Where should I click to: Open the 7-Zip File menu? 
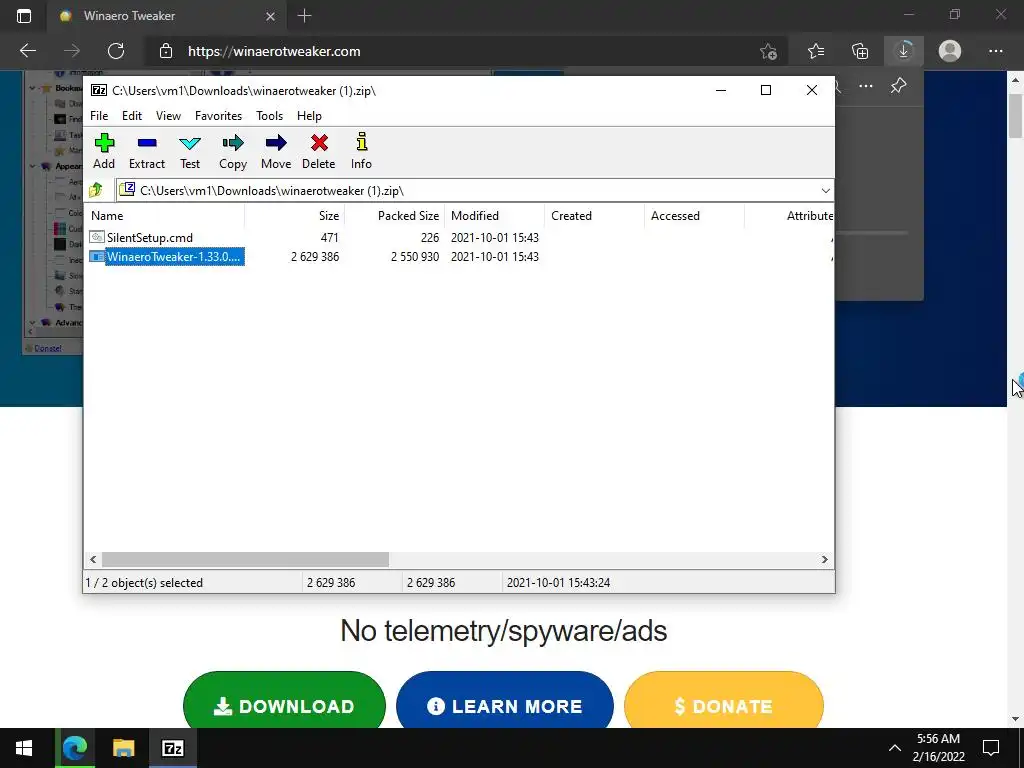tap(99, 116)
